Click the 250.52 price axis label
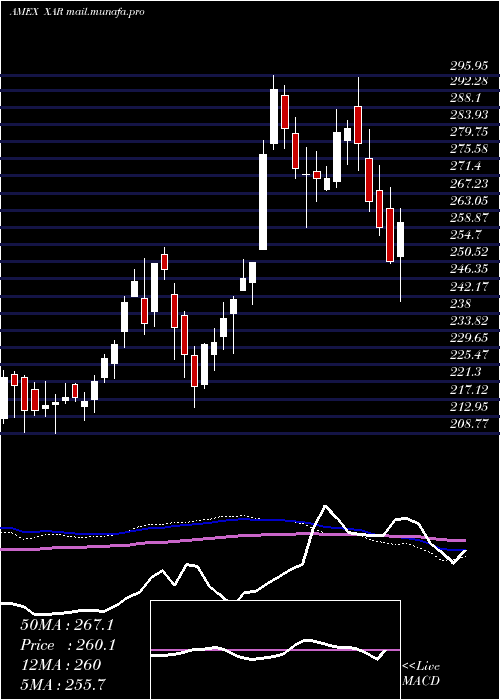 coord(468,252)
